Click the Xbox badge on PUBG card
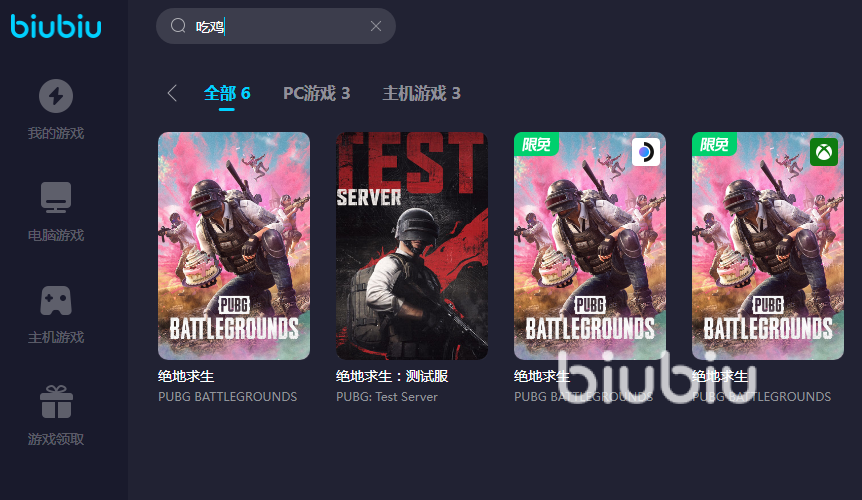 (x=824, y=152)
